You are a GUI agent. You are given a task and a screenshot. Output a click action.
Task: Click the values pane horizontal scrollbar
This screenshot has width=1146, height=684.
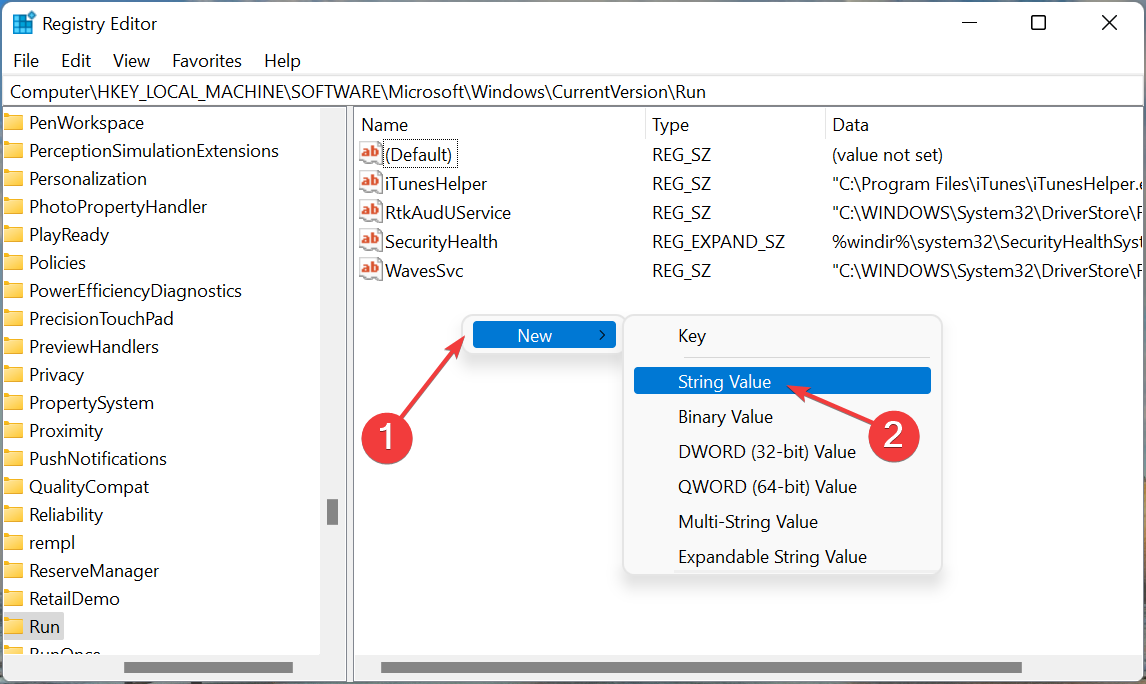coord(701,667)
